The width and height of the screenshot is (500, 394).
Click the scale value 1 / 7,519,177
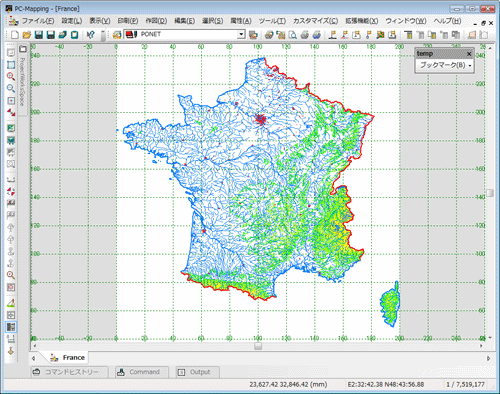pos(465,385)
